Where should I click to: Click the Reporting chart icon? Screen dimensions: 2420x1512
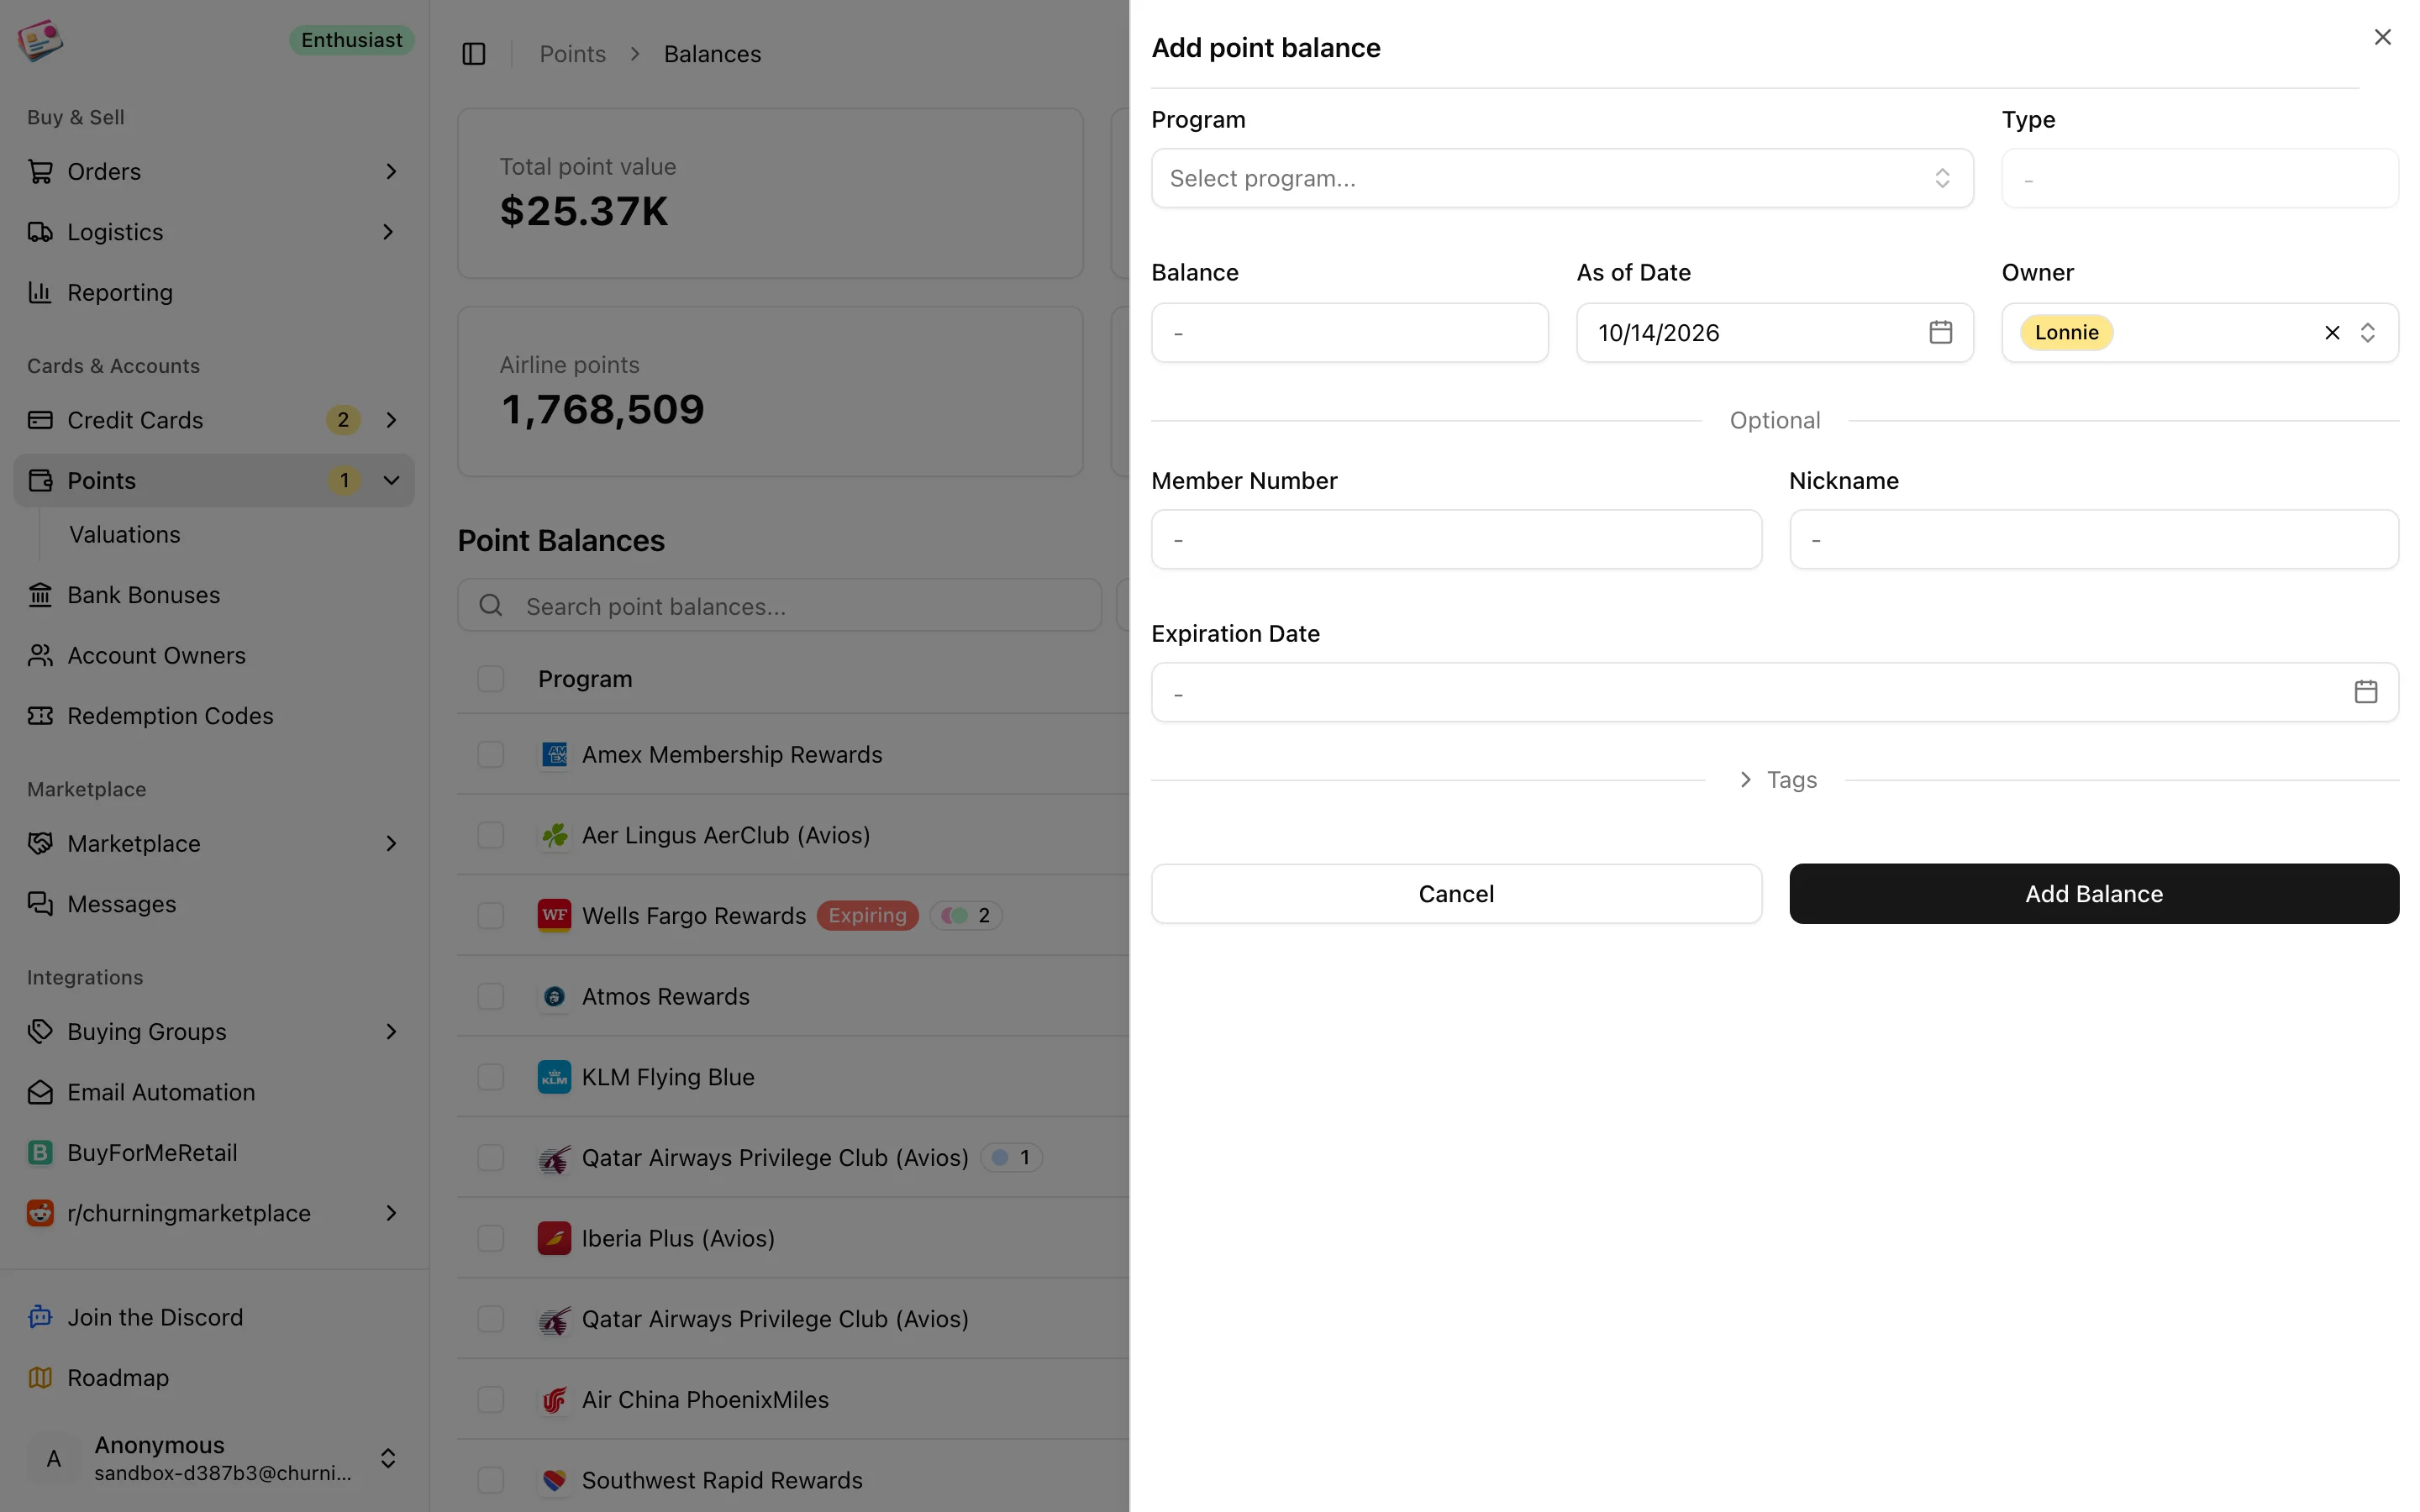click(x=40, y=292)
